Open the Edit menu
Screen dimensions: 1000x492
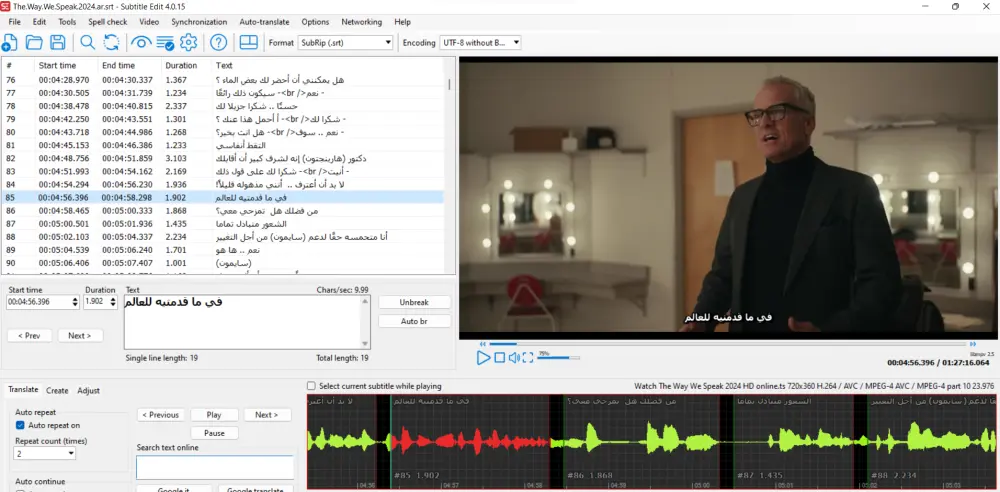40,22
